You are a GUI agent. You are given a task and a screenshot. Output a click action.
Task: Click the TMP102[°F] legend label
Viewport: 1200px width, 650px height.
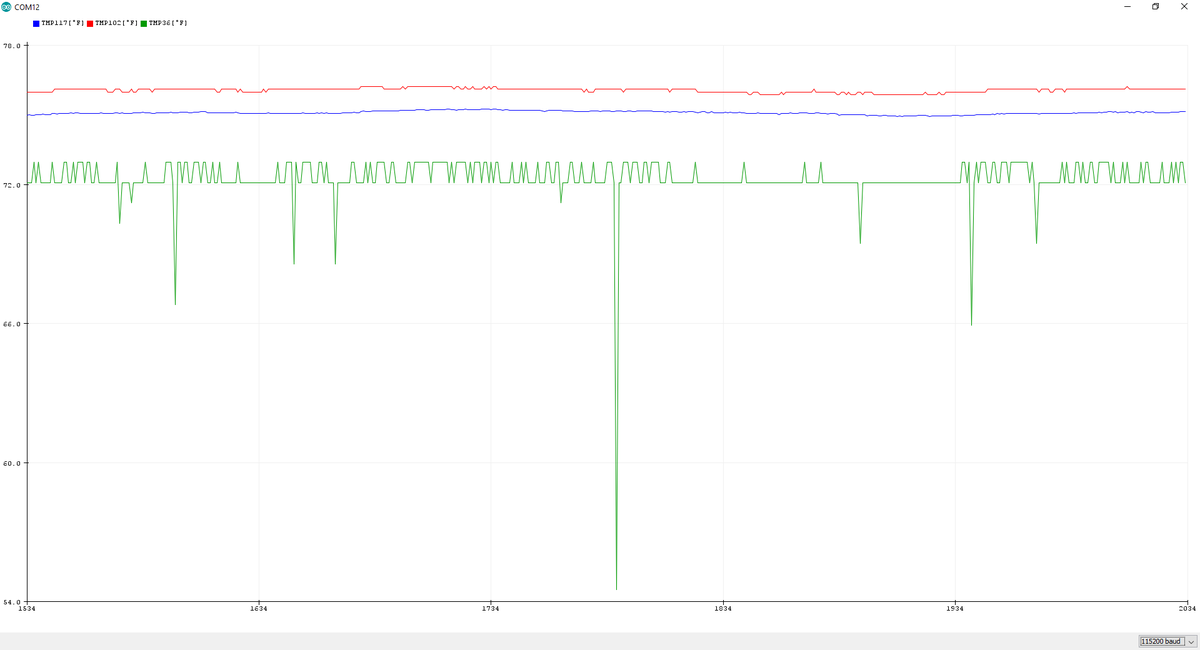(x=117, y=23)
